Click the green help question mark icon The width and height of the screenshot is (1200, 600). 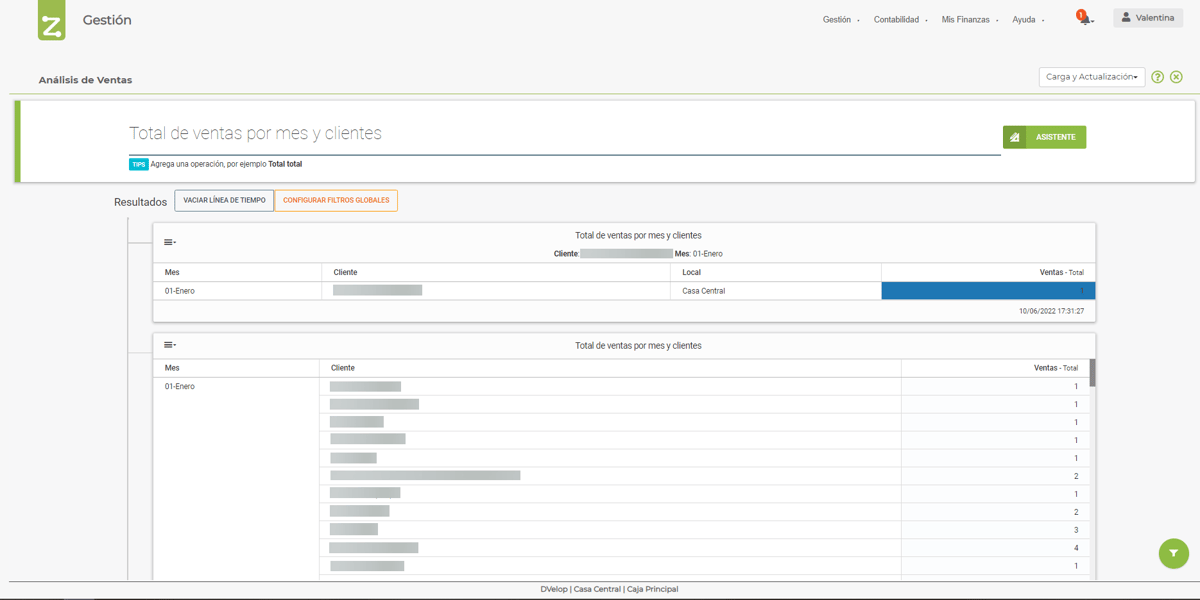coord(1158,76)
